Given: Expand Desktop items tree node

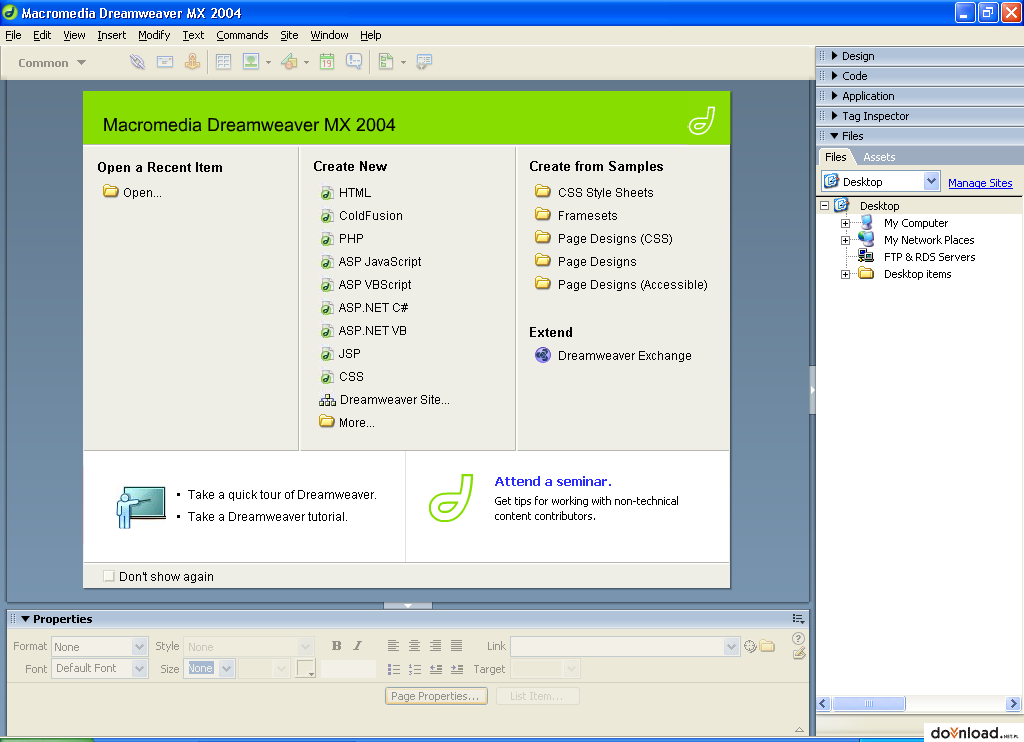Looking at the screenshot, I should point(845,274).
